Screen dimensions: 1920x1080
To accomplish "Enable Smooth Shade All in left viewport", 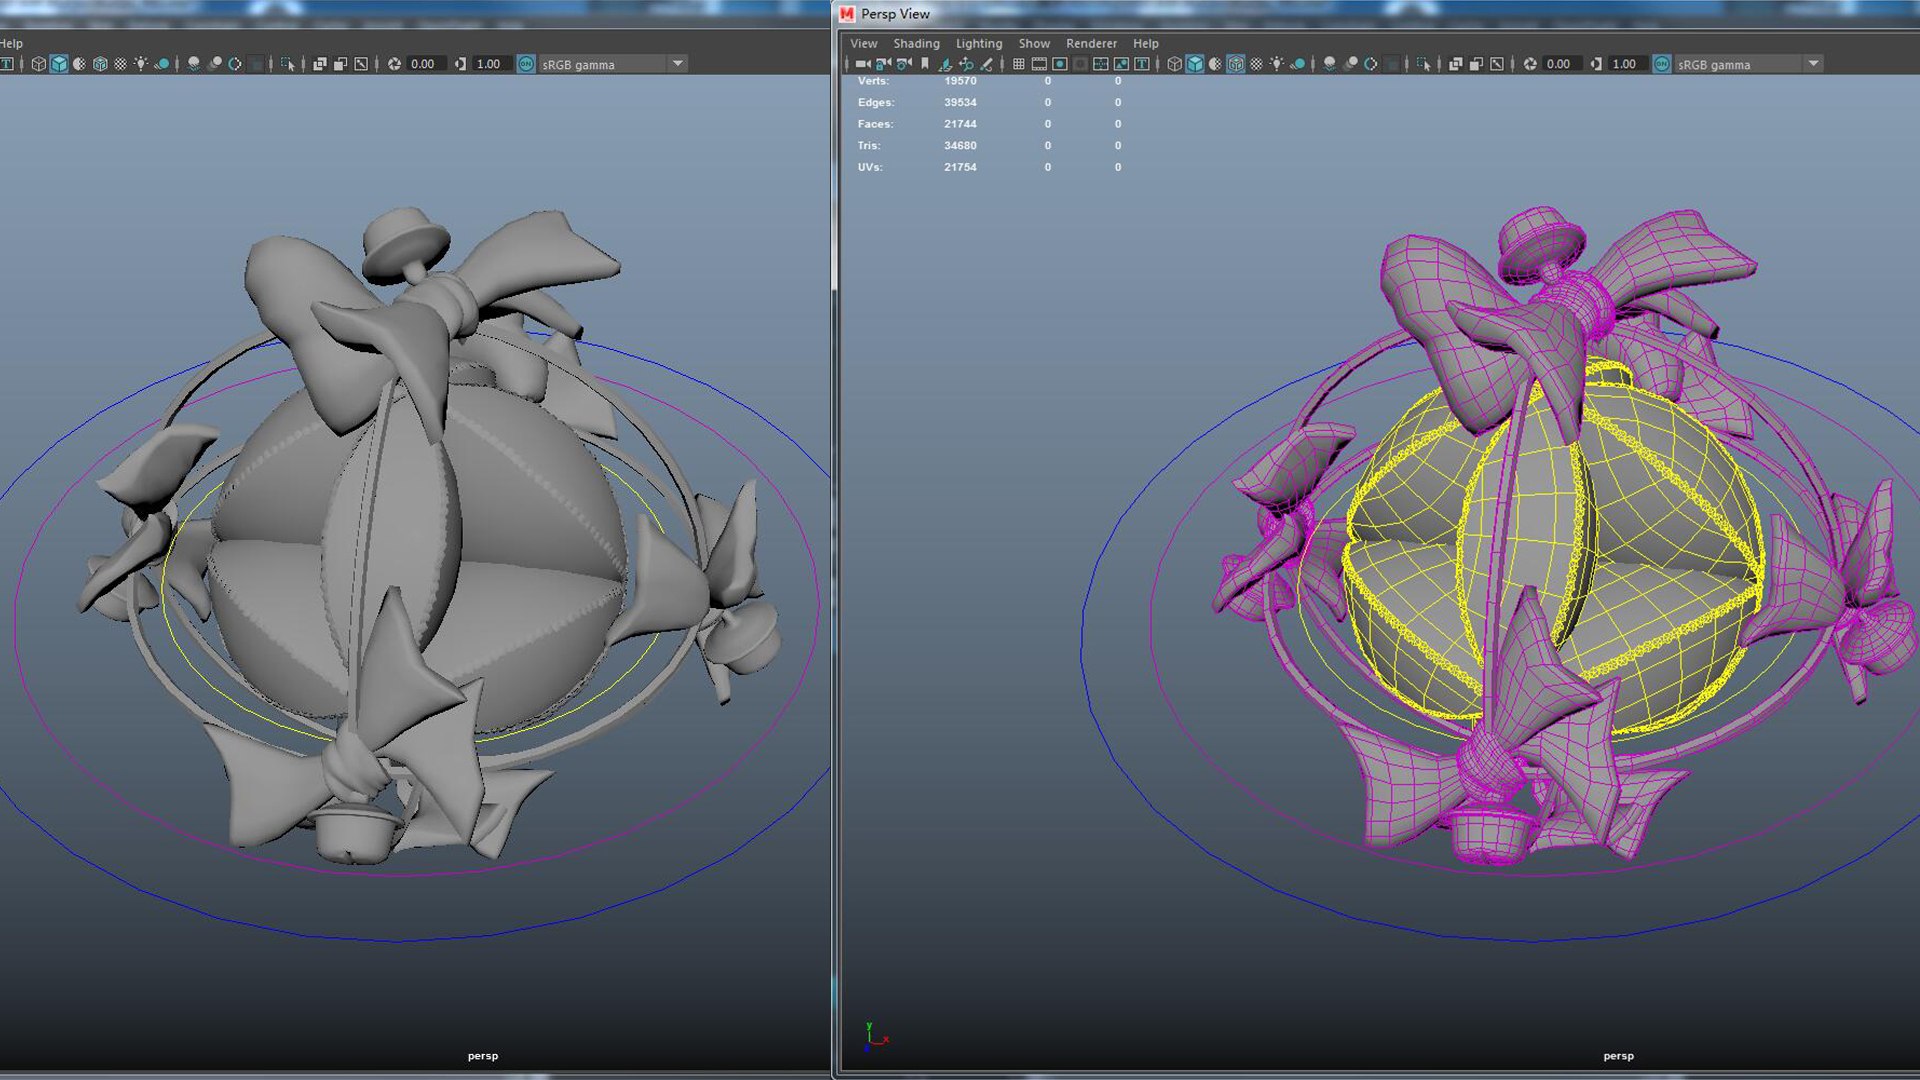I will click(59, 64).
